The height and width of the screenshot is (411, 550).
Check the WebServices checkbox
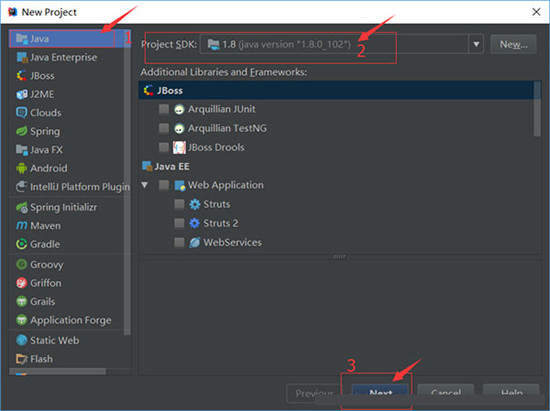coord(179,242)
